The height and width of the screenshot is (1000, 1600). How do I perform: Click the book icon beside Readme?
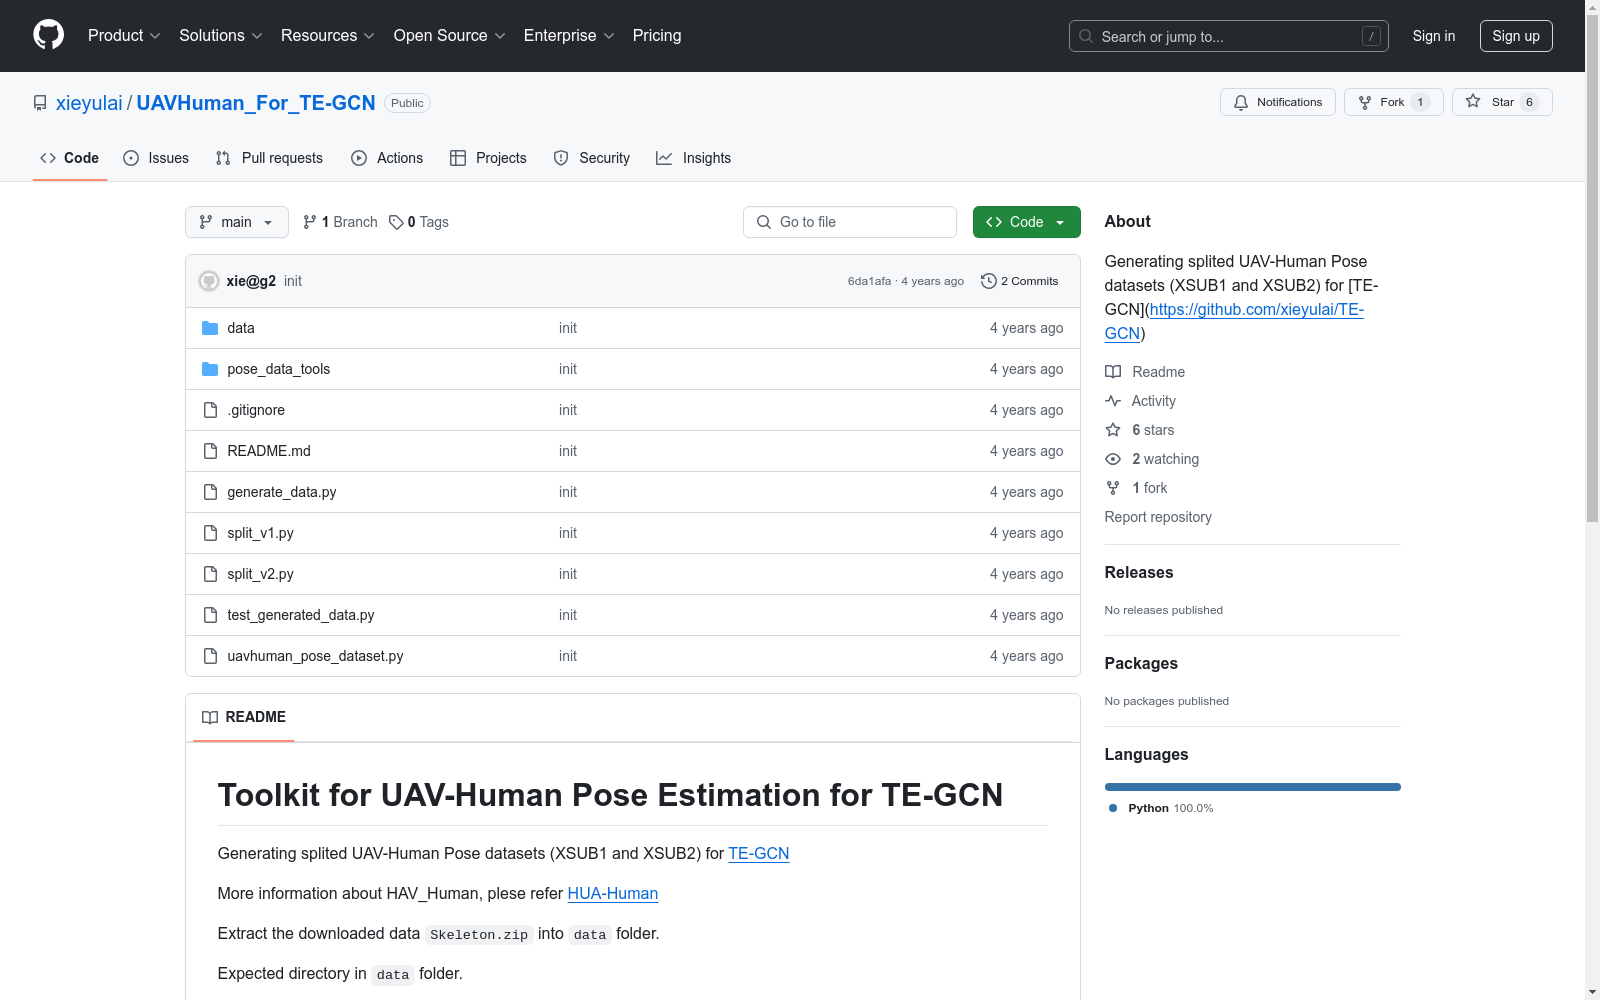coord(1113,372)
